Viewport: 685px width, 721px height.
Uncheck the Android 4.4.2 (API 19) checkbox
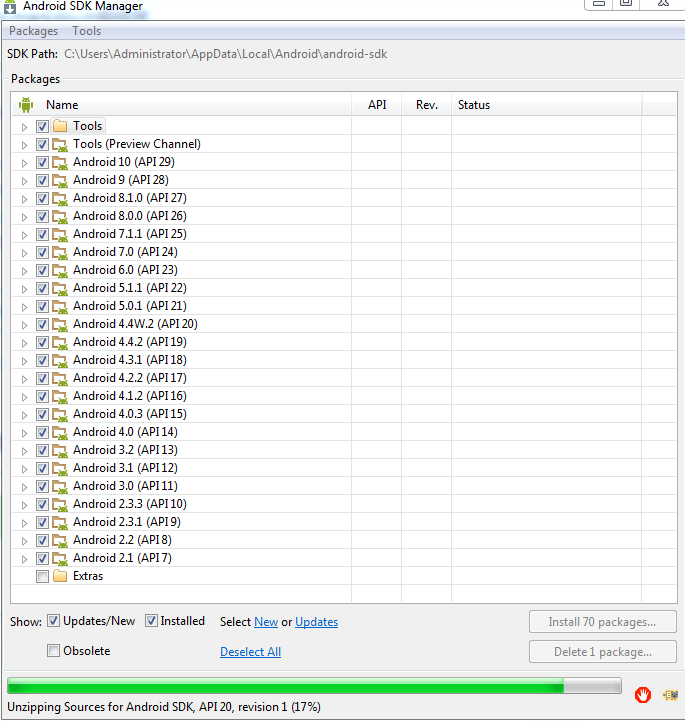coord(42,342)
